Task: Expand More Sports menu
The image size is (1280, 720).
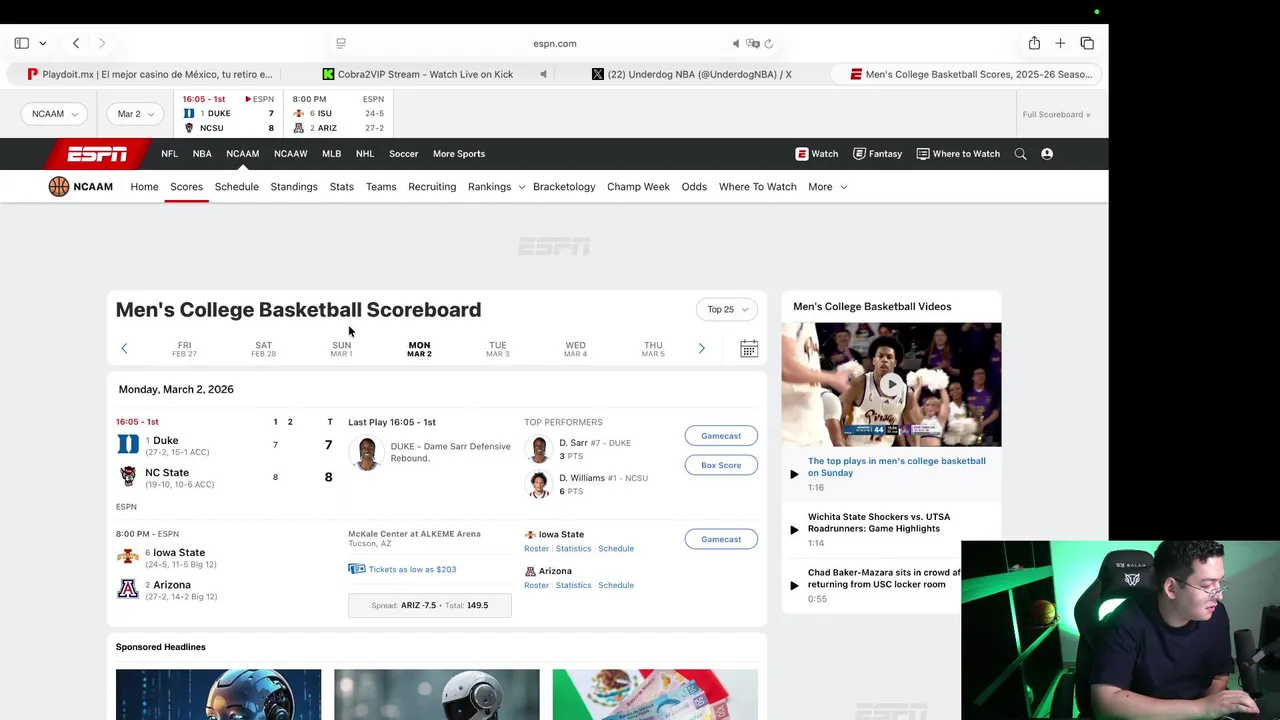Action: (459, 154)
